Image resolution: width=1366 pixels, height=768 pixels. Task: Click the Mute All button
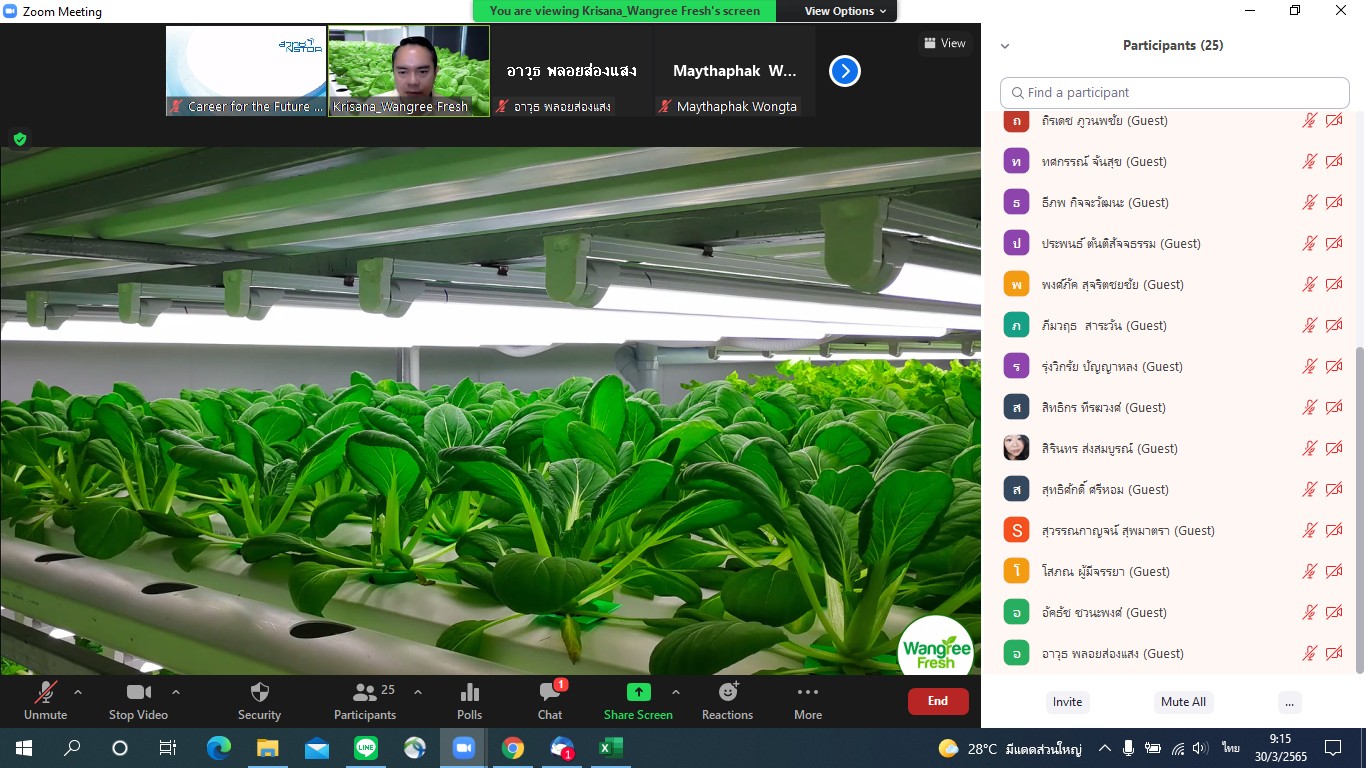click(x=1183, y=702)
